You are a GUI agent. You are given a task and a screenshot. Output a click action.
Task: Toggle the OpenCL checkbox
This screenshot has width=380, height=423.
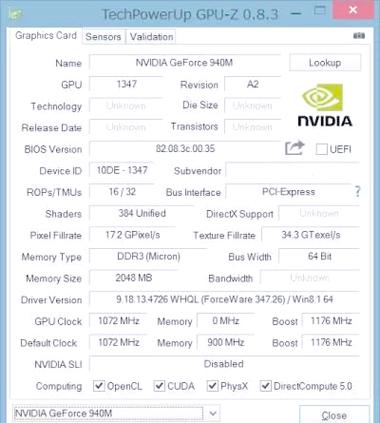(99, 386)
